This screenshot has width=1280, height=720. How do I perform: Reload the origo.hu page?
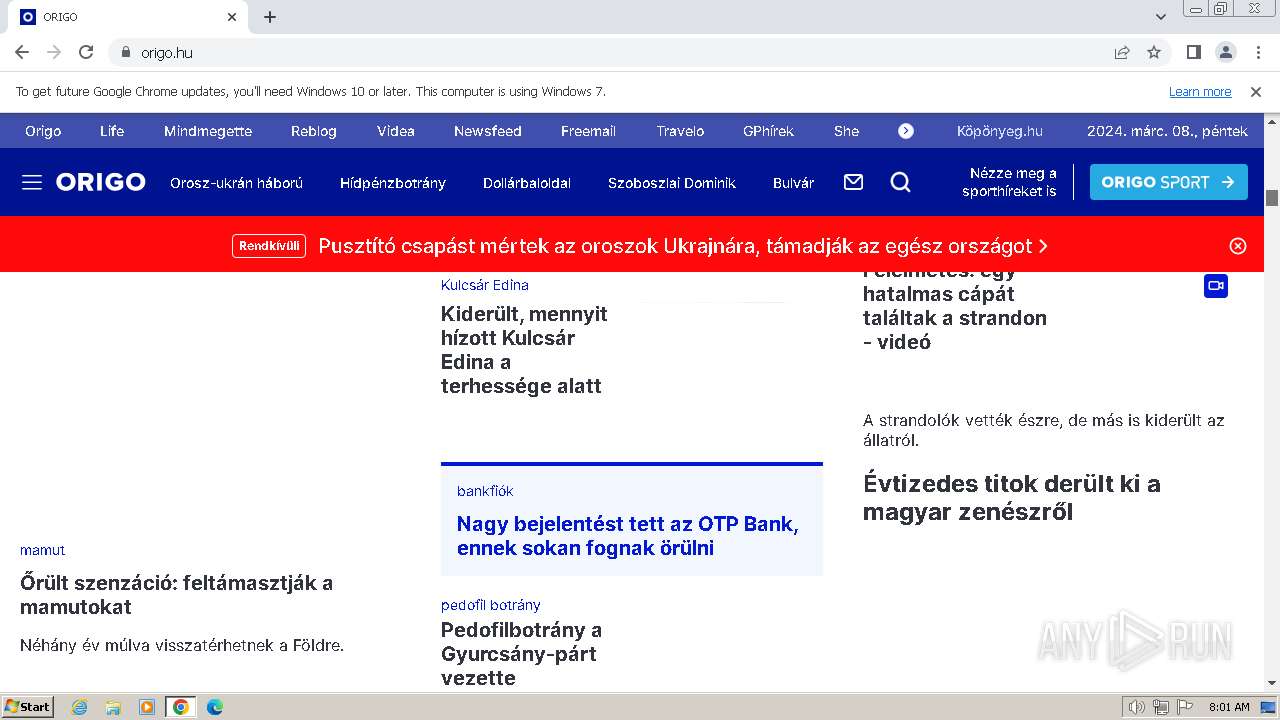pos(86,52)
